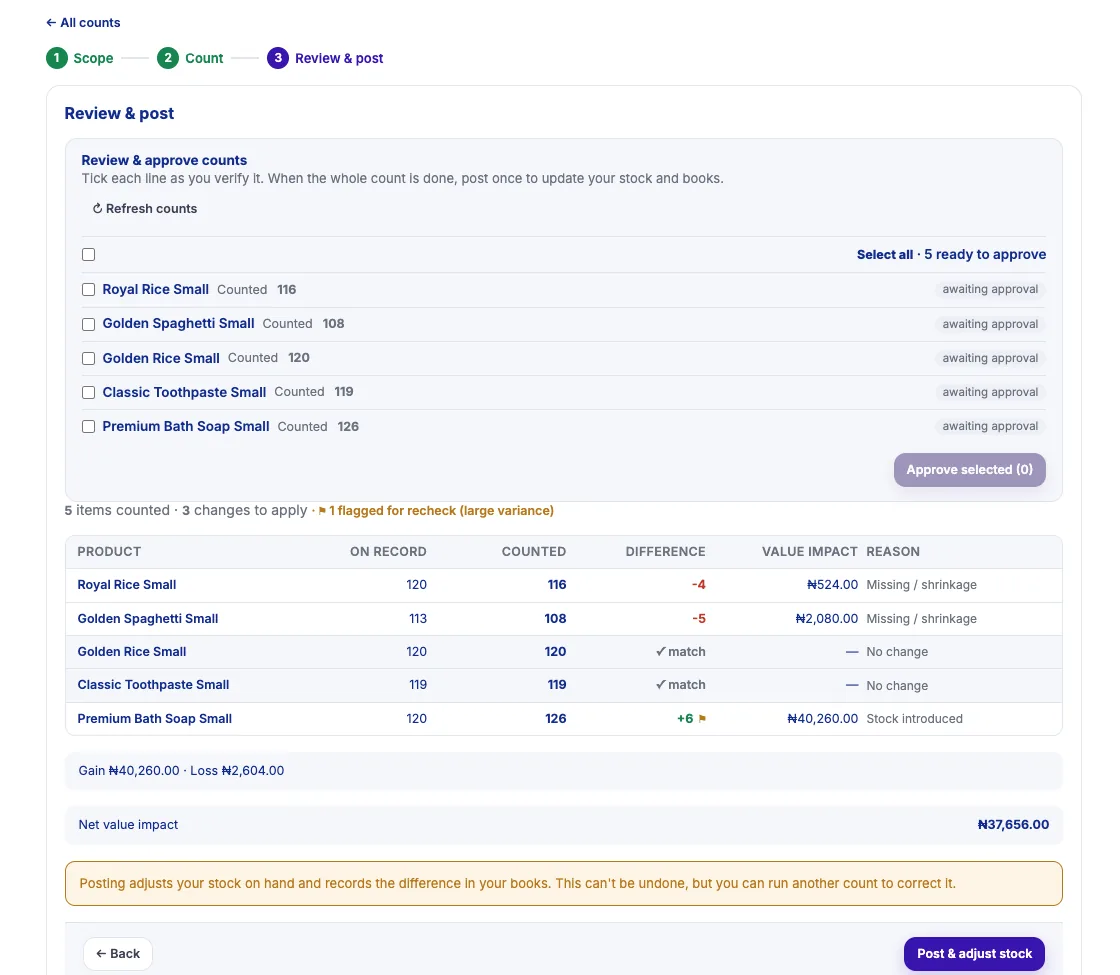
Task: Click Golden Rice Small in approval list
Action: 161,358
